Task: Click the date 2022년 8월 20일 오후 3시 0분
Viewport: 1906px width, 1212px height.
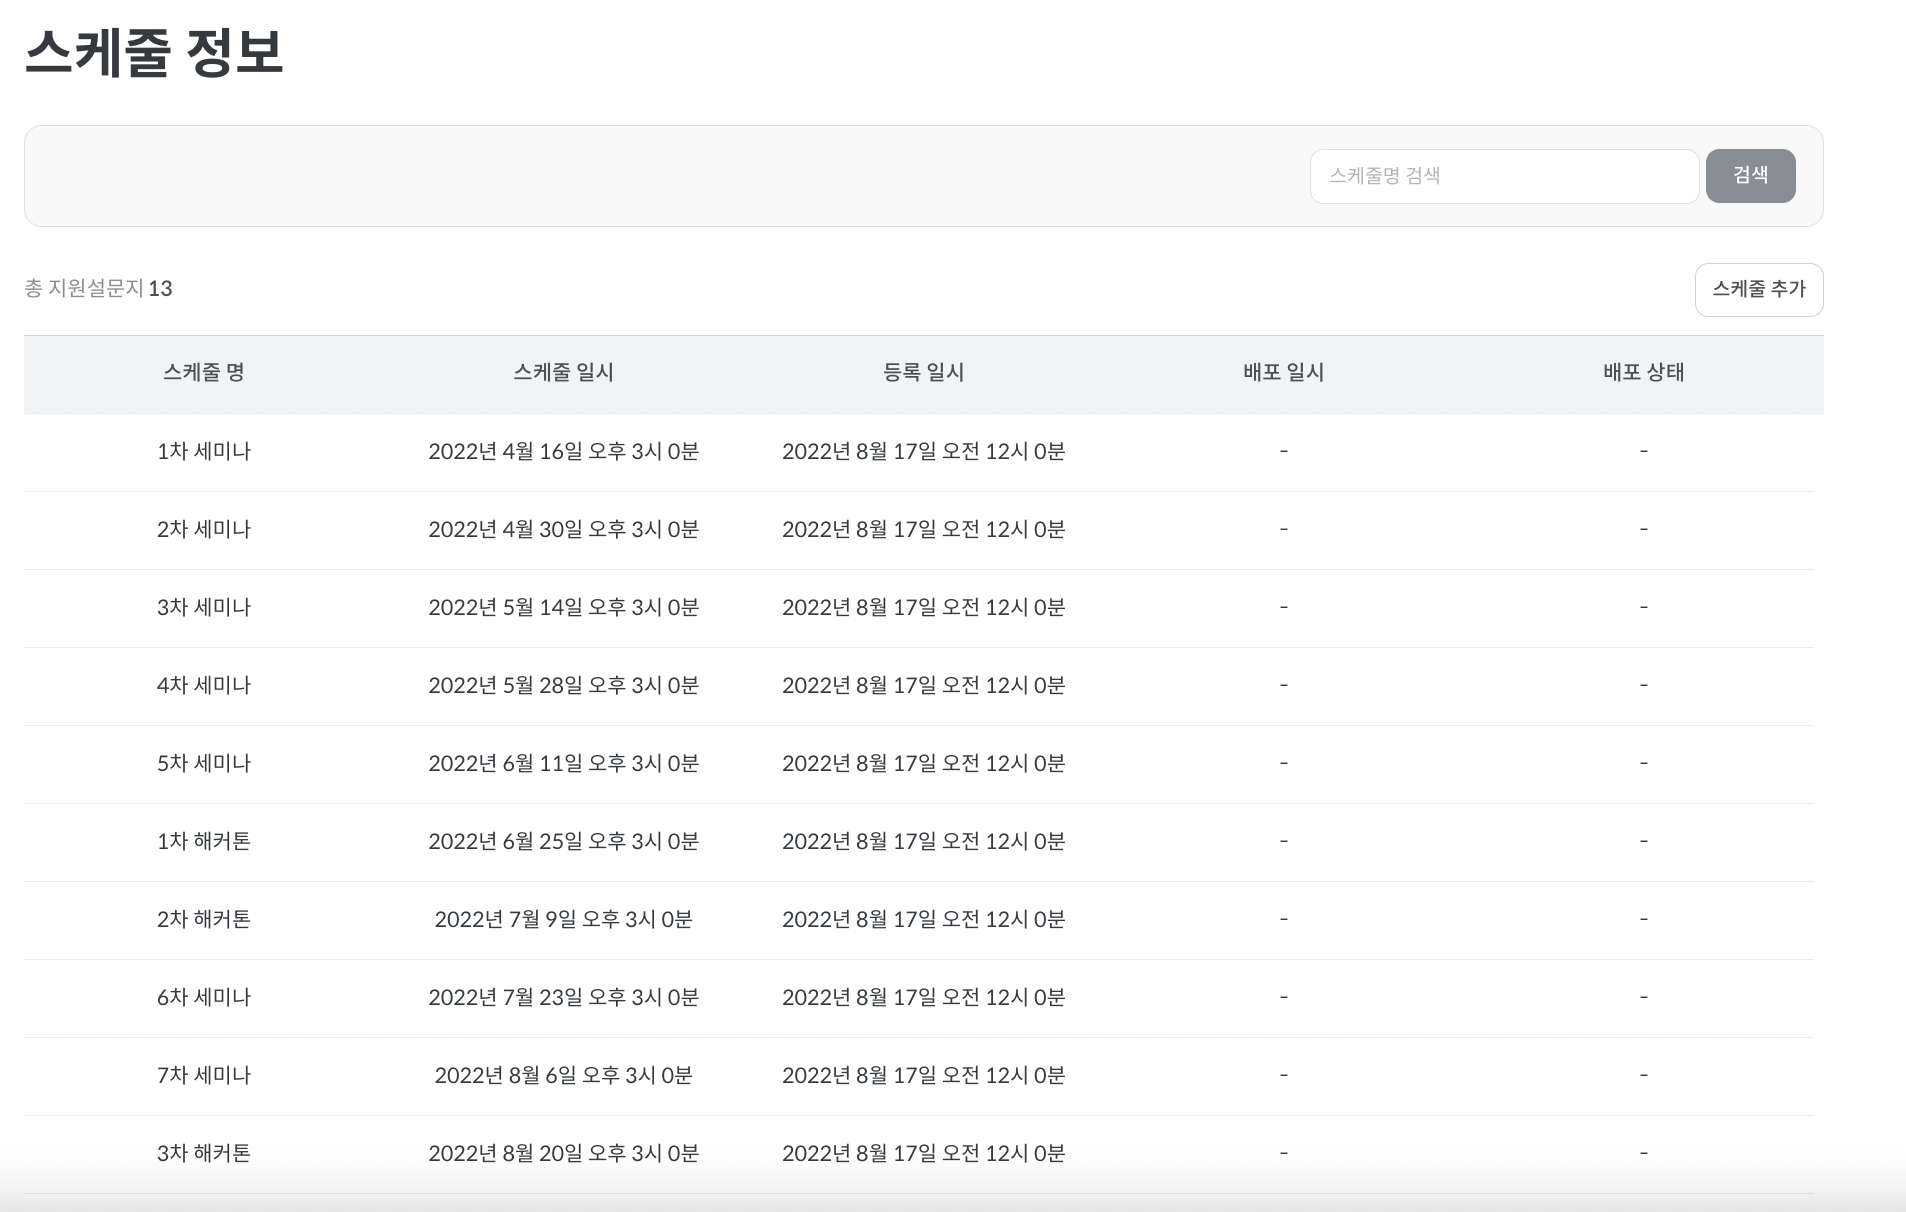Action: [x=564, y=1153]
